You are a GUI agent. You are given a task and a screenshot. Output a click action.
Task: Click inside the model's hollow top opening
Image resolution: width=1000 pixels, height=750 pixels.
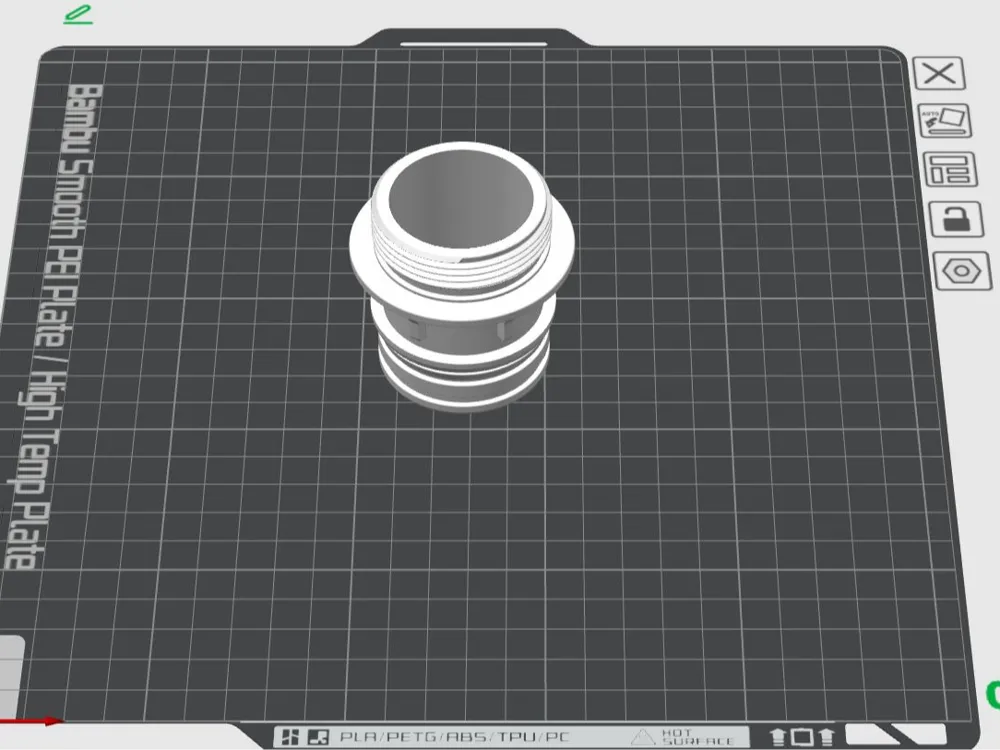[x=460, y=200]
